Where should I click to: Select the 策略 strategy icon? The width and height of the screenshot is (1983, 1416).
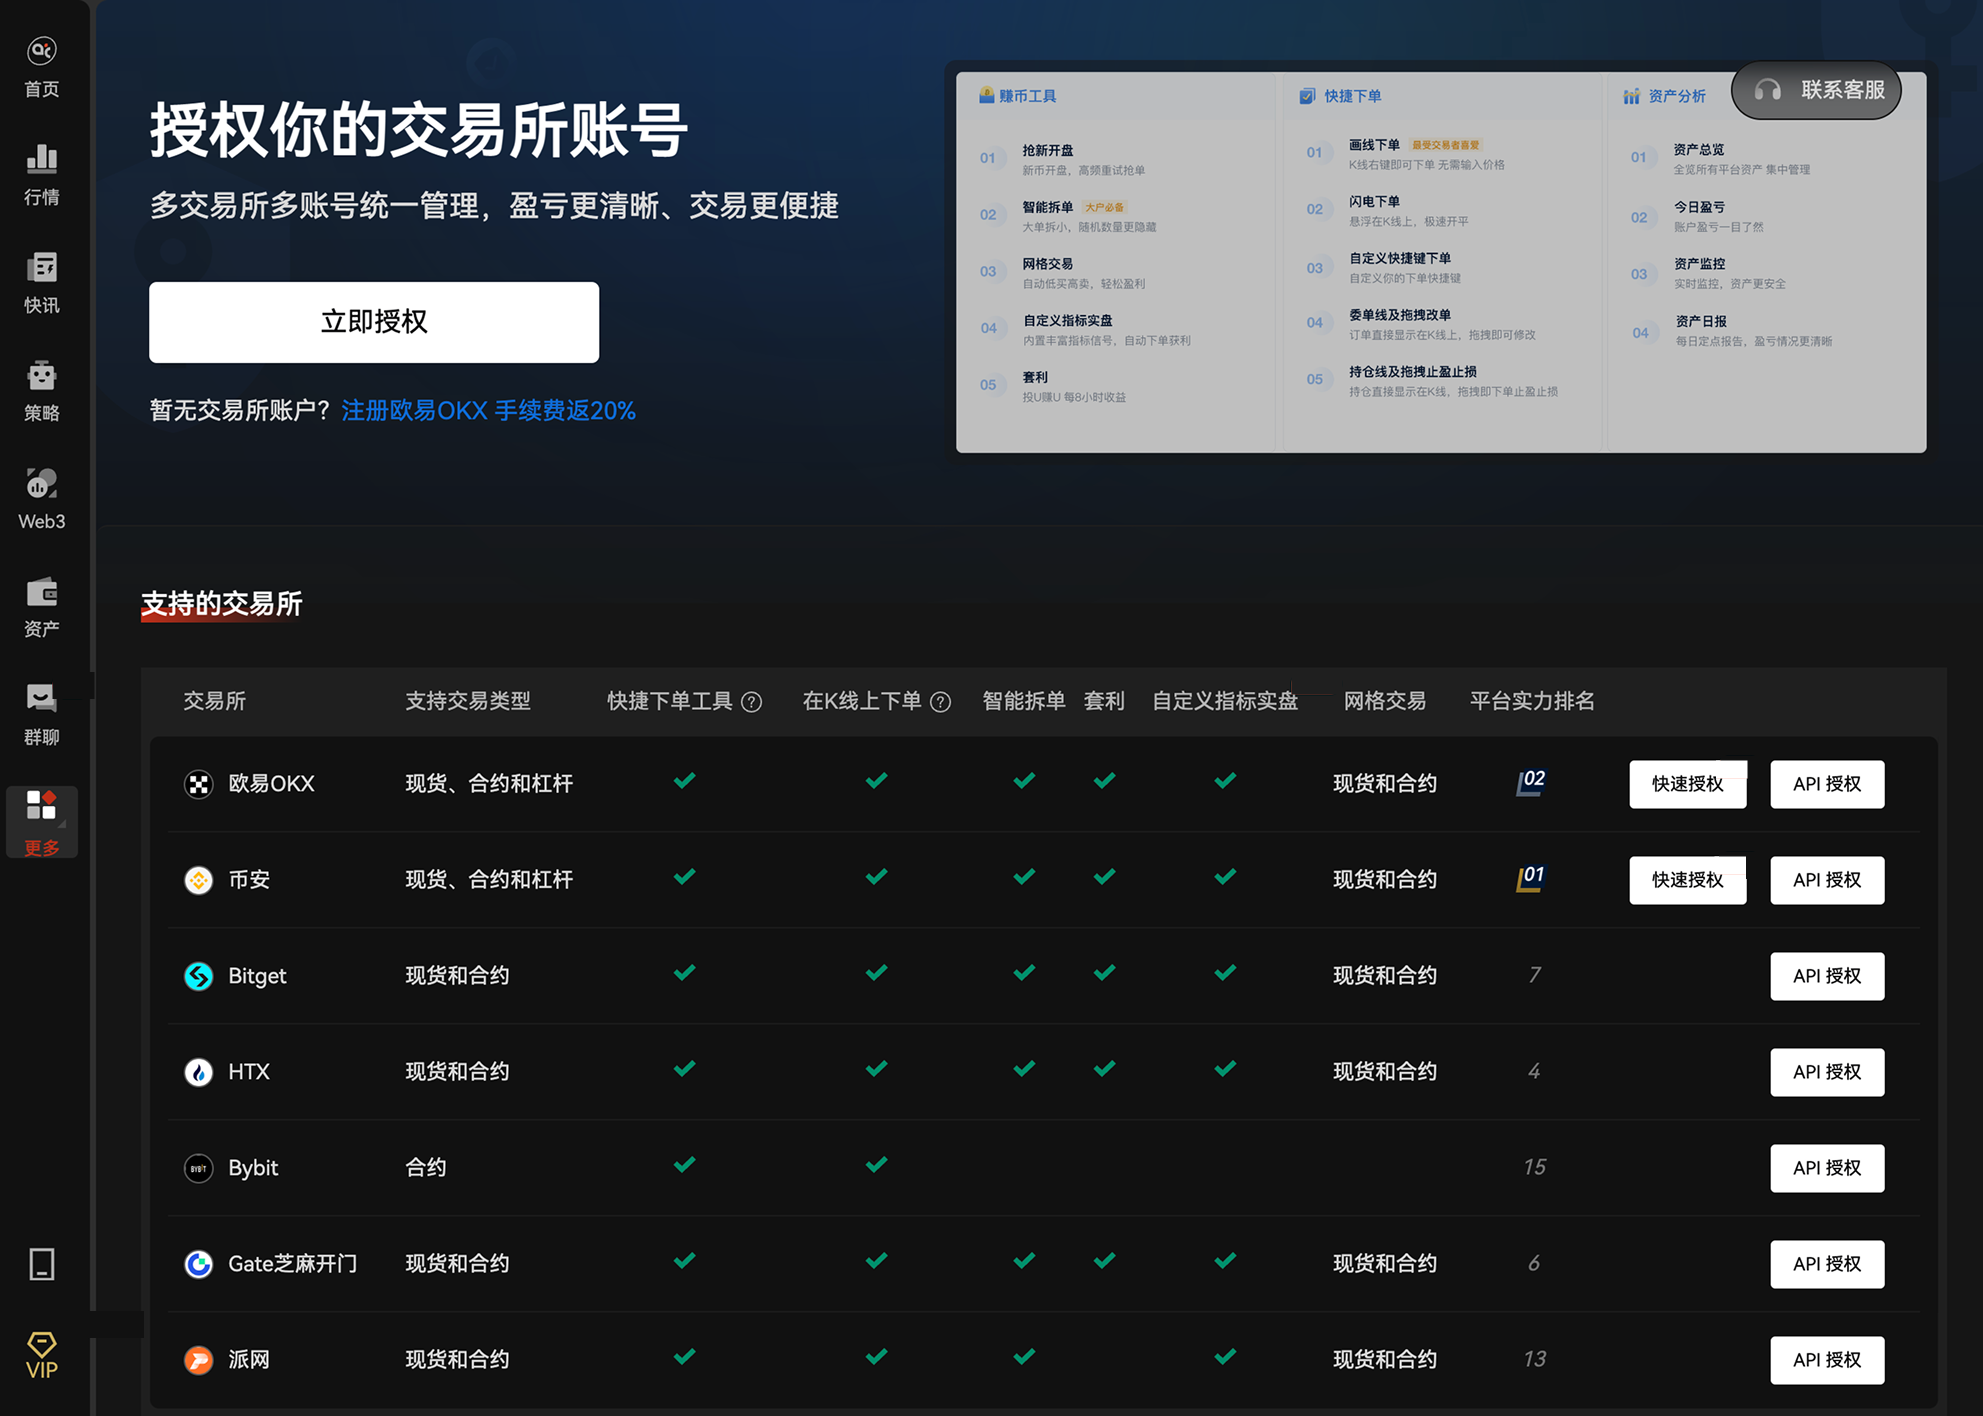[x=41, y=388]
